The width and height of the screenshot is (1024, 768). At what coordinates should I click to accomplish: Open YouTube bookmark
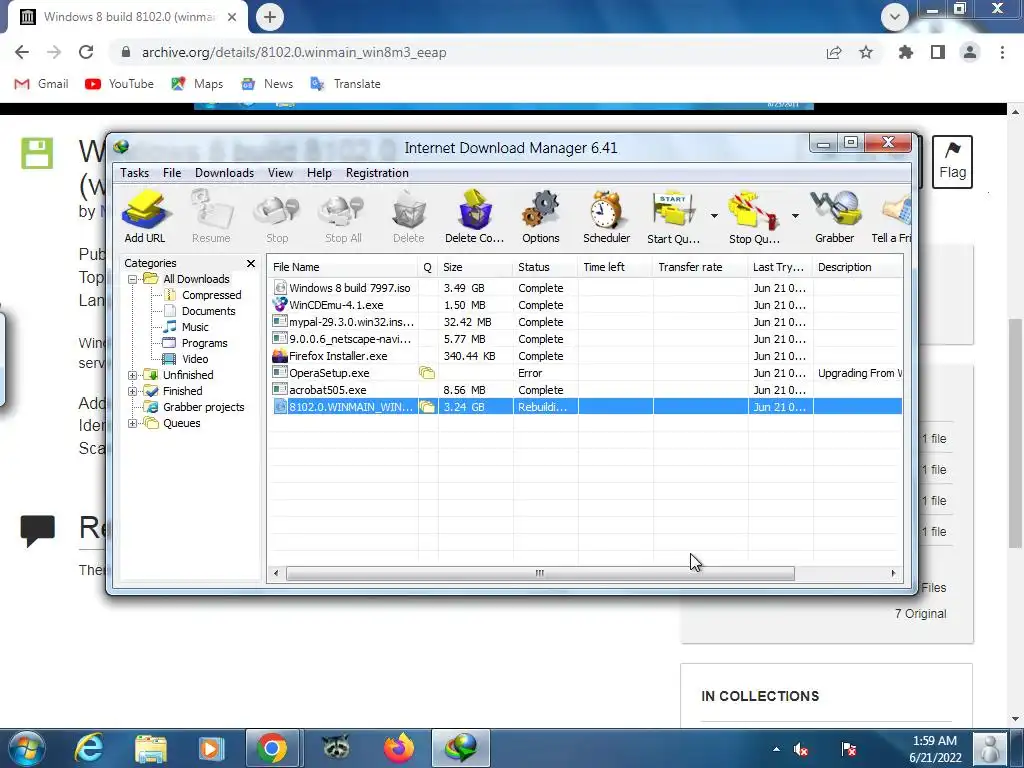tap(120, 84)
